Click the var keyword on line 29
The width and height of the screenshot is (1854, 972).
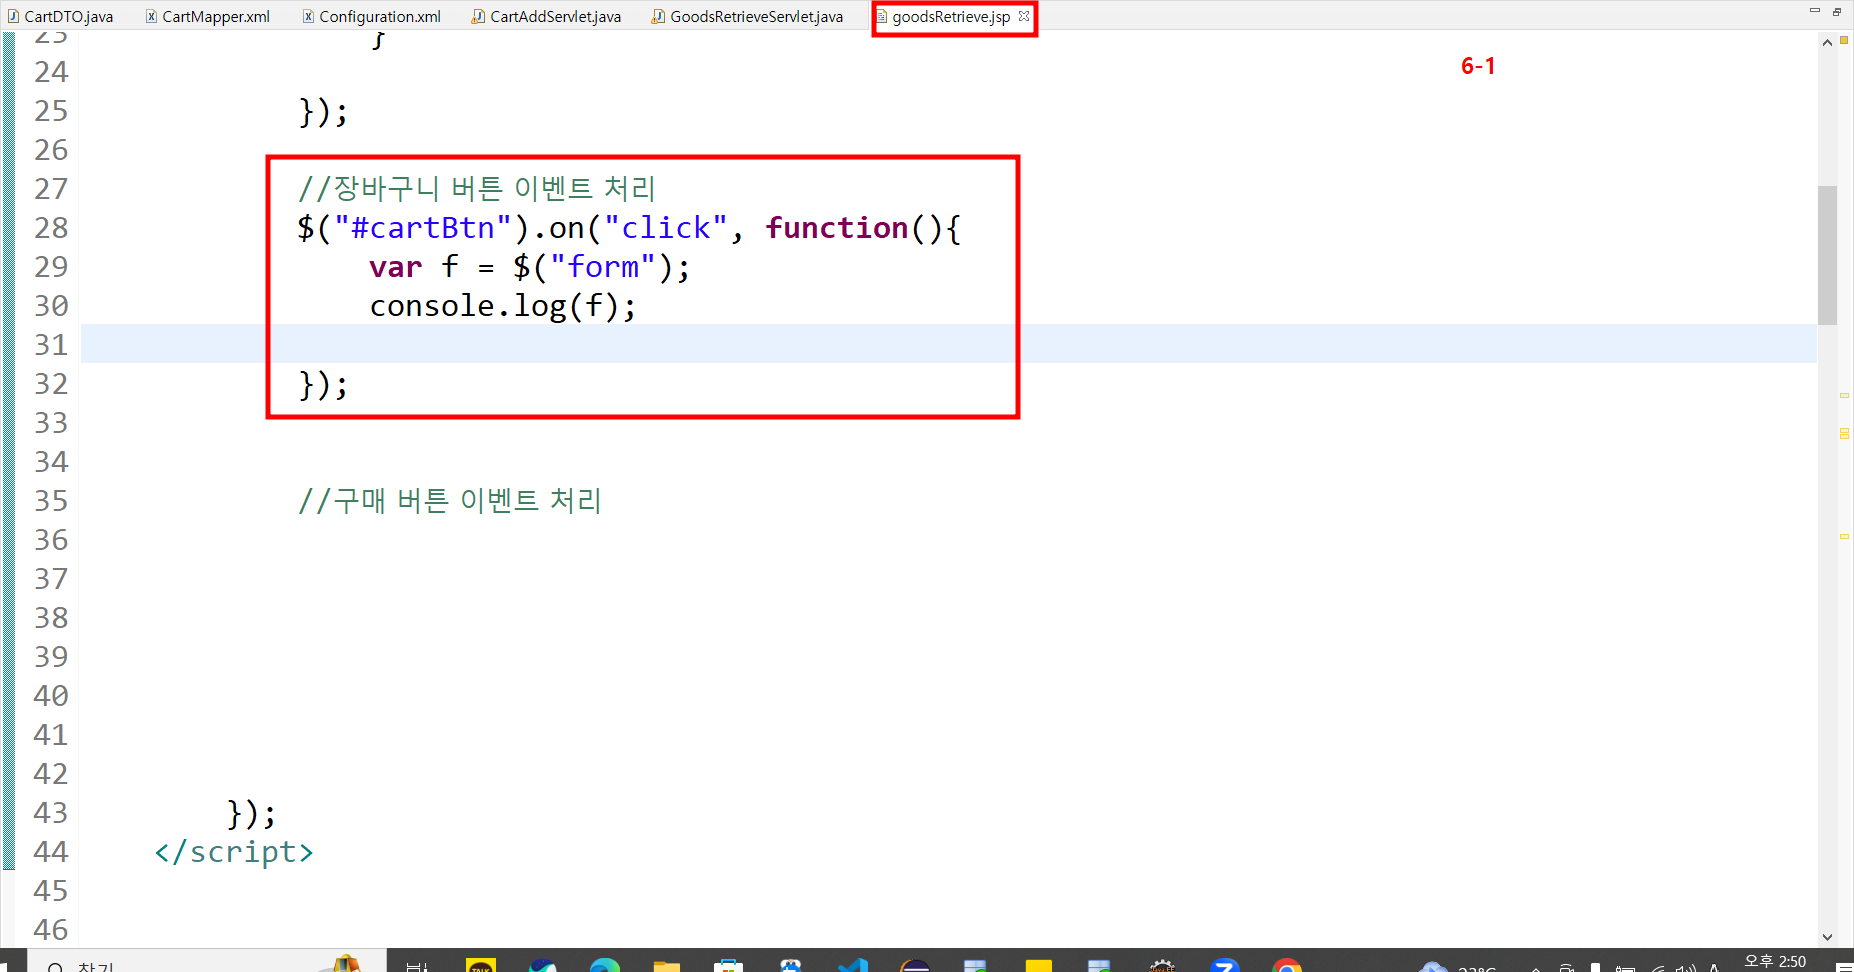395,267
